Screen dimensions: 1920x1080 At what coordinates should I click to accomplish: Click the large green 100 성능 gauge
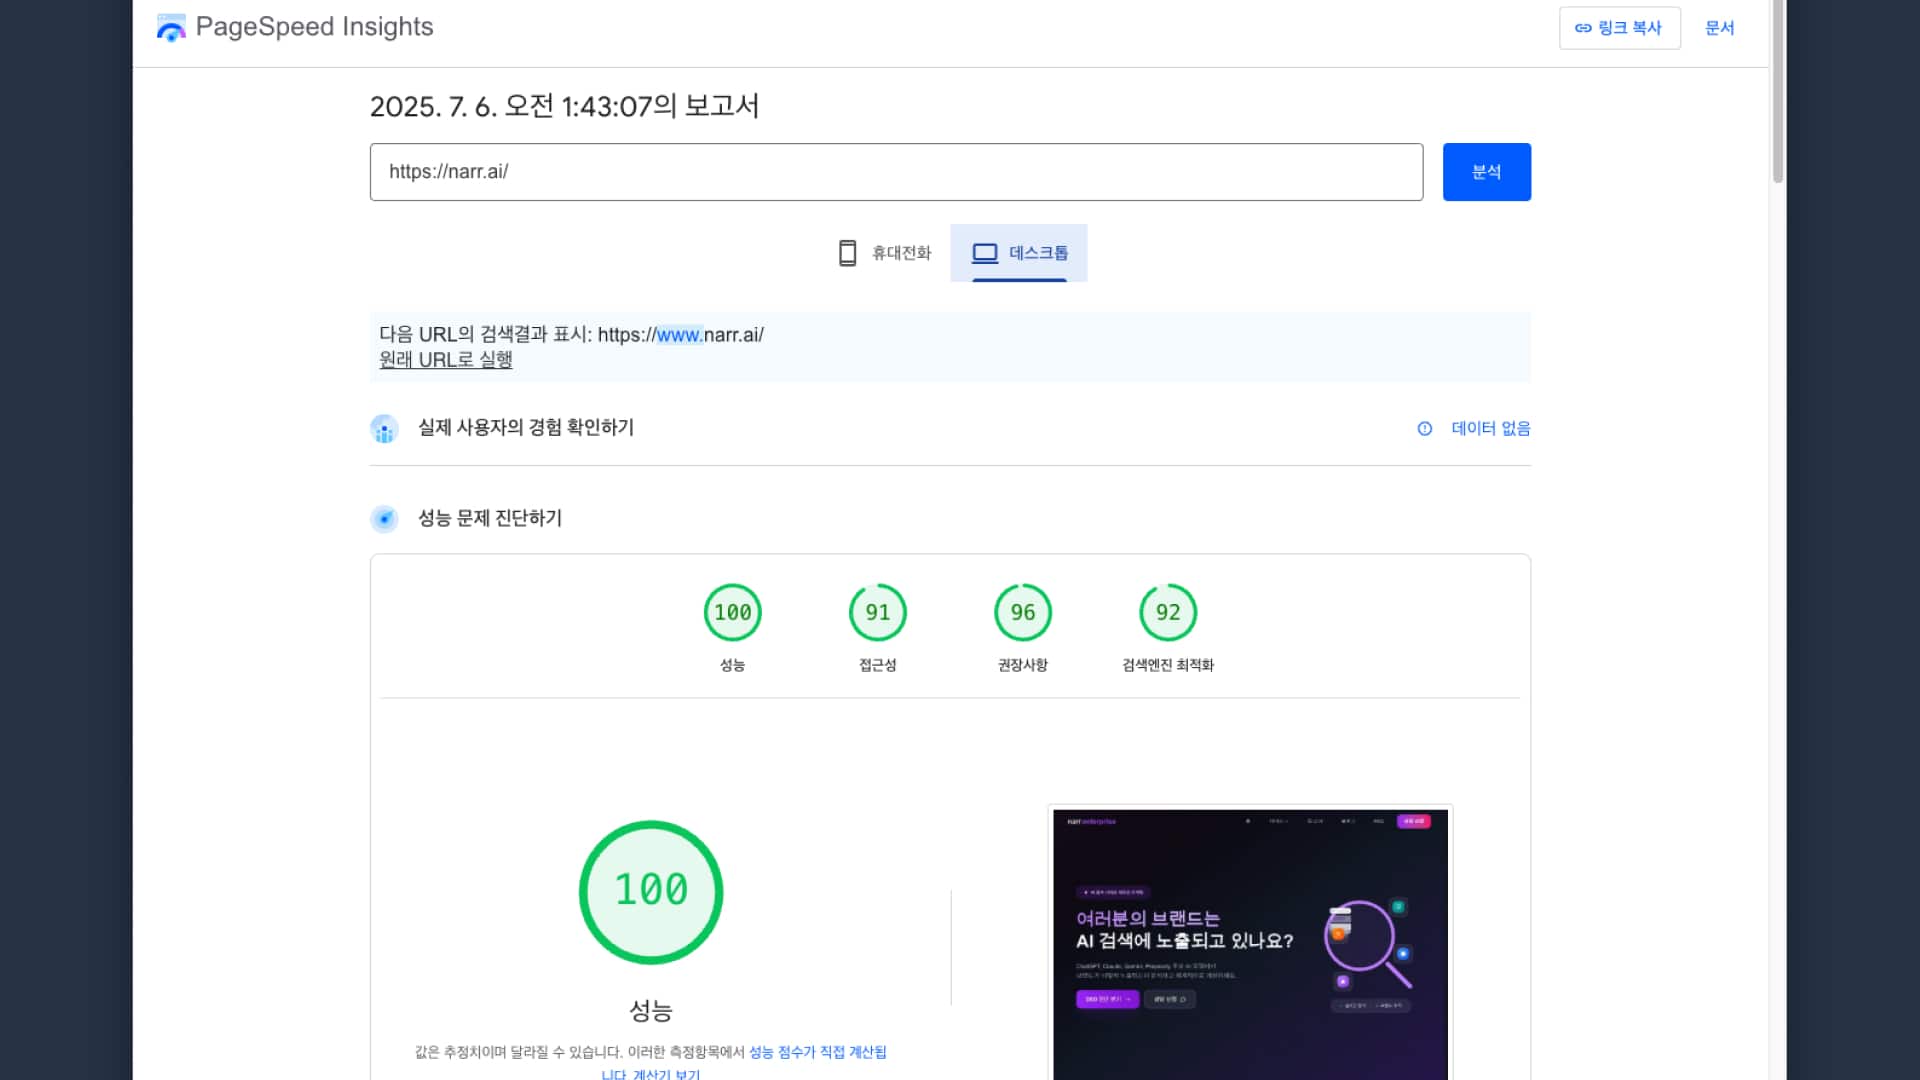coord(650,890)
